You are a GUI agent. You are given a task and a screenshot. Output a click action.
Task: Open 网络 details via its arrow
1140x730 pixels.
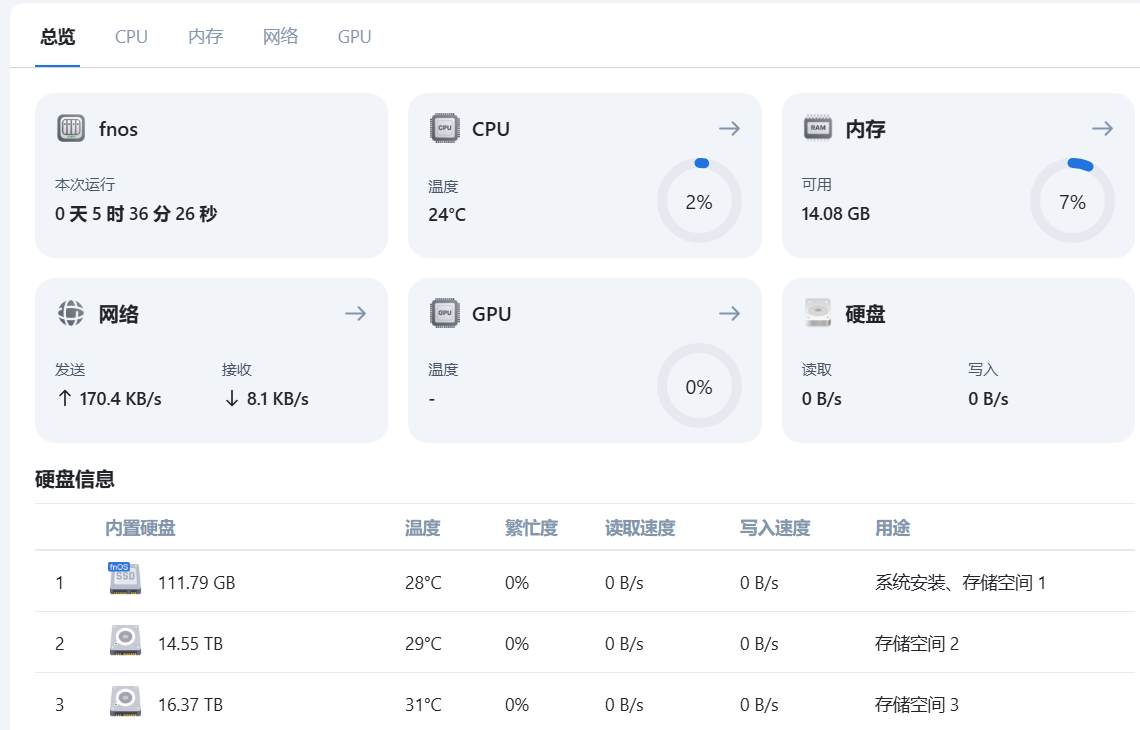click(x=355, y=313)
